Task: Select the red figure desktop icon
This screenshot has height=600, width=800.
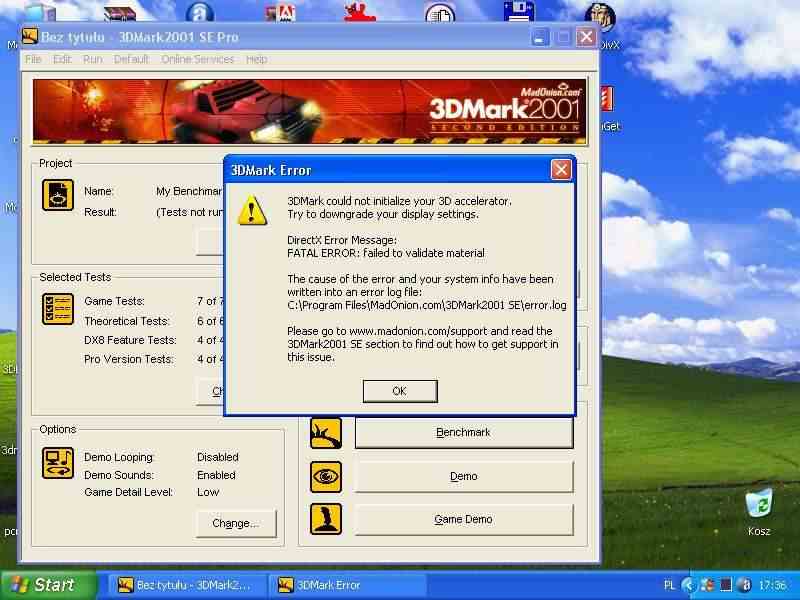Action: [x=360, y=11]
